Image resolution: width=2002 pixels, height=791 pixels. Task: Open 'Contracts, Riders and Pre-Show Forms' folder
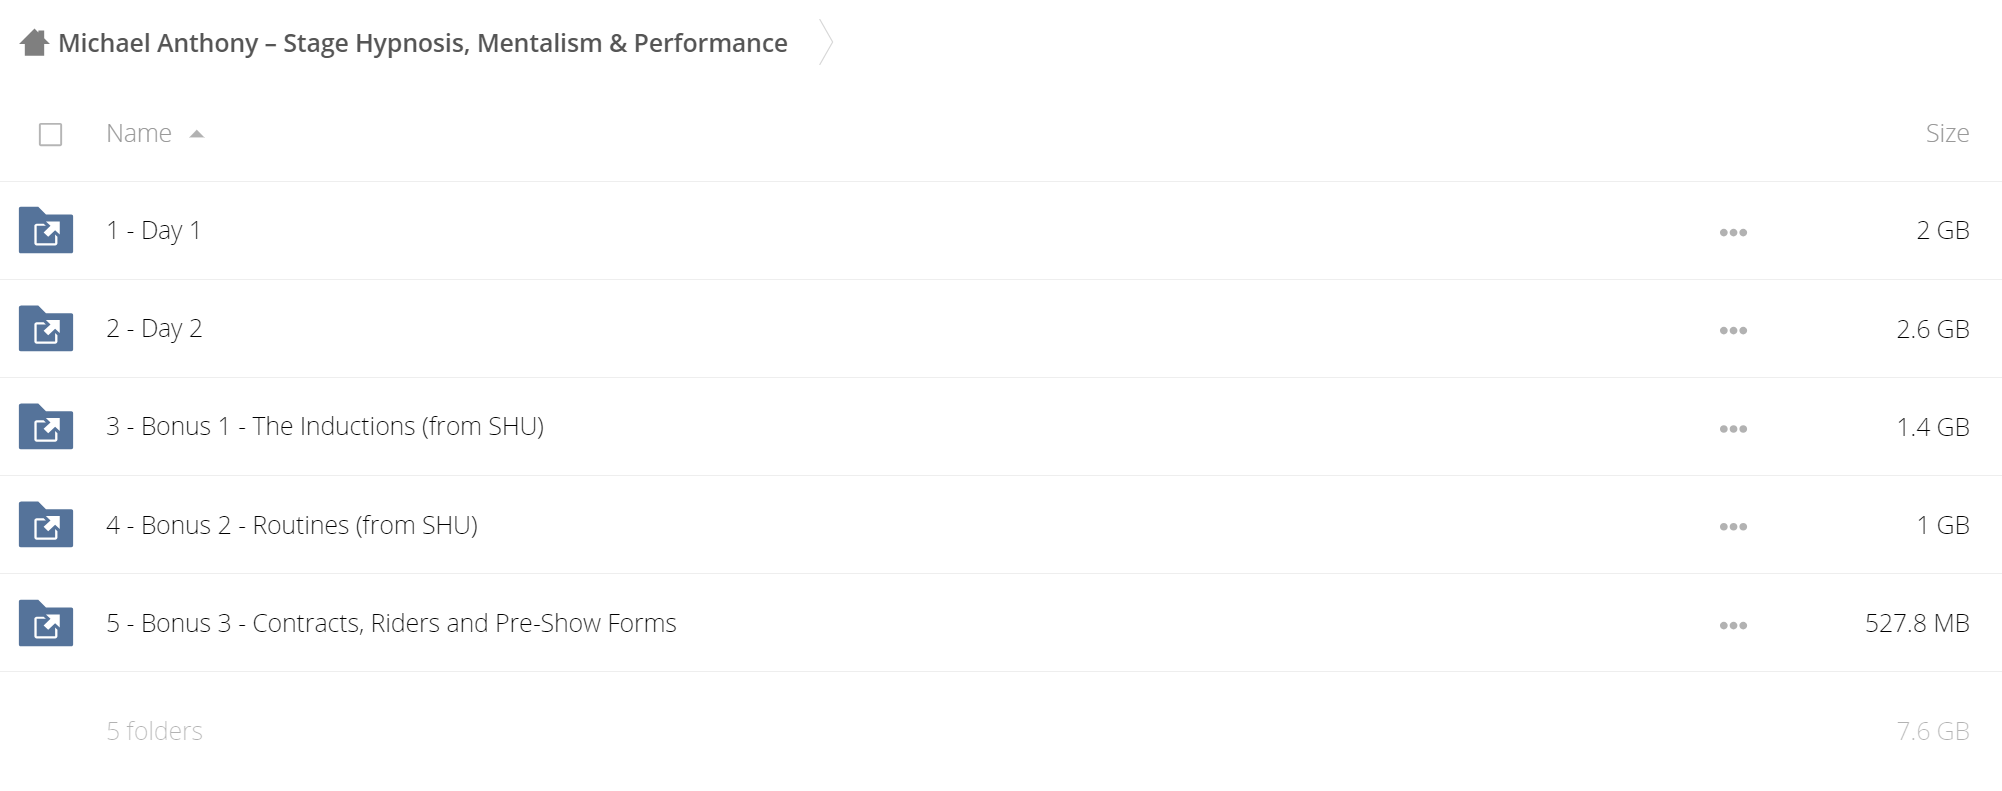coord(391,622)
